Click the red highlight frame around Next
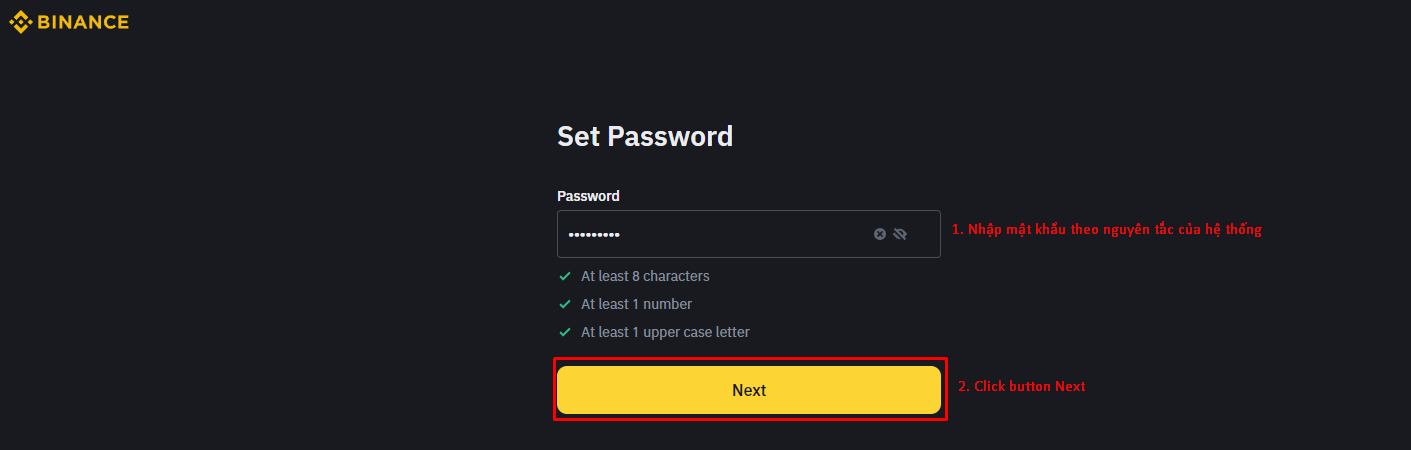The height and width of the screenshot is (450, 1411). (750, 360)
